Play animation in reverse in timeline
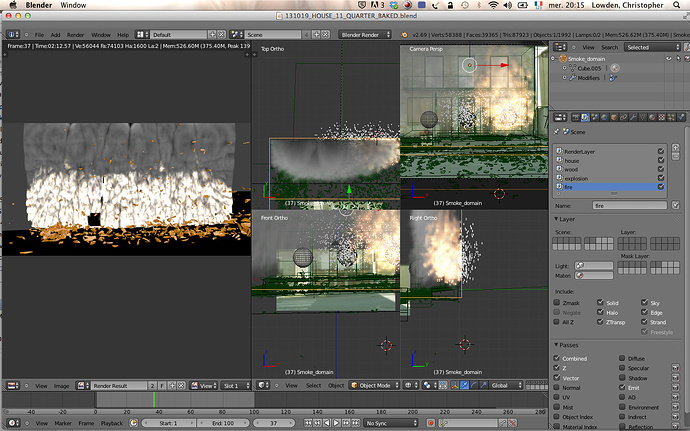The width and height of the screenshot is (690, 431). point(327,423)
